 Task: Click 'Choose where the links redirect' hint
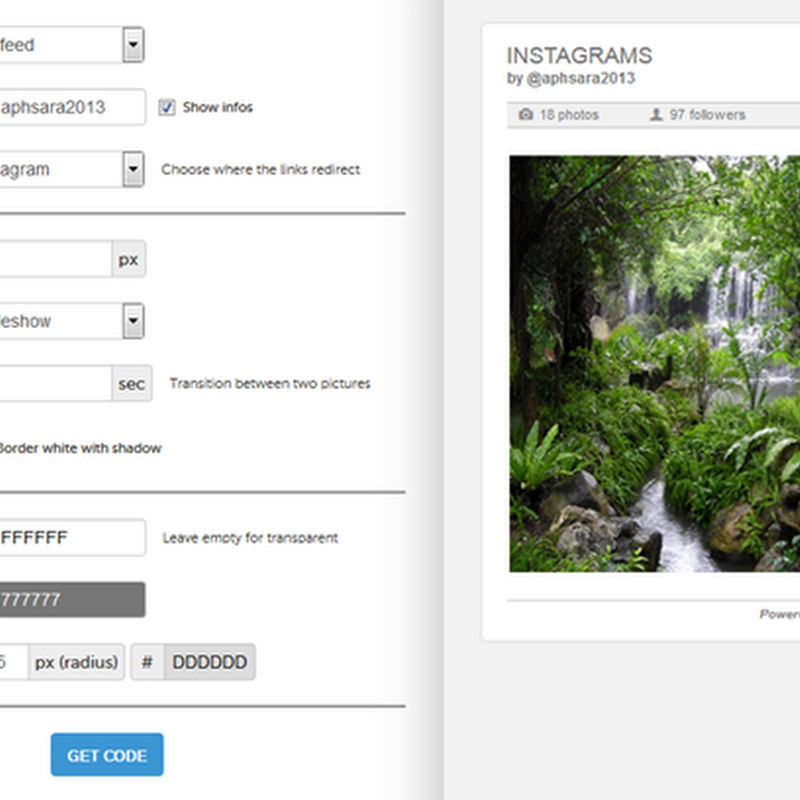click(x=261, y=169)
